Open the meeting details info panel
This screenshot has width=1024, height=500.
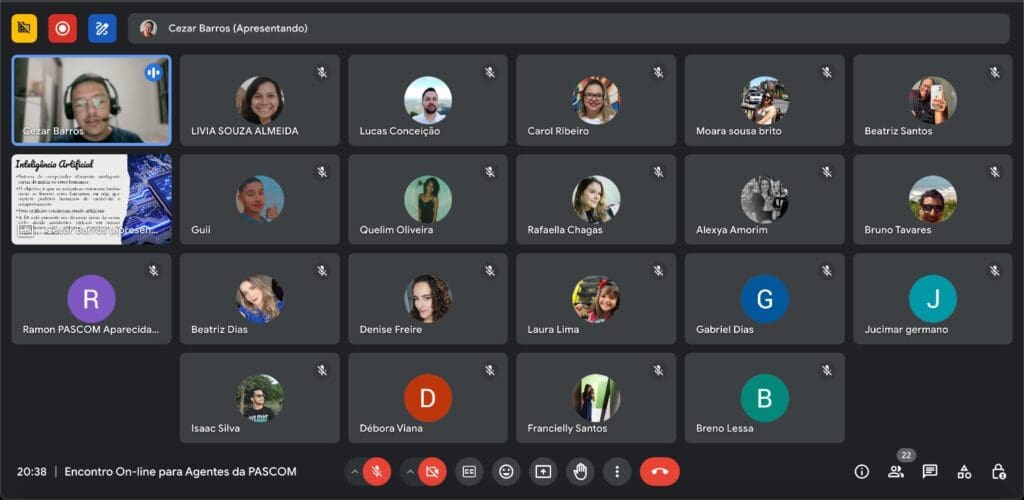click(861, 471)
